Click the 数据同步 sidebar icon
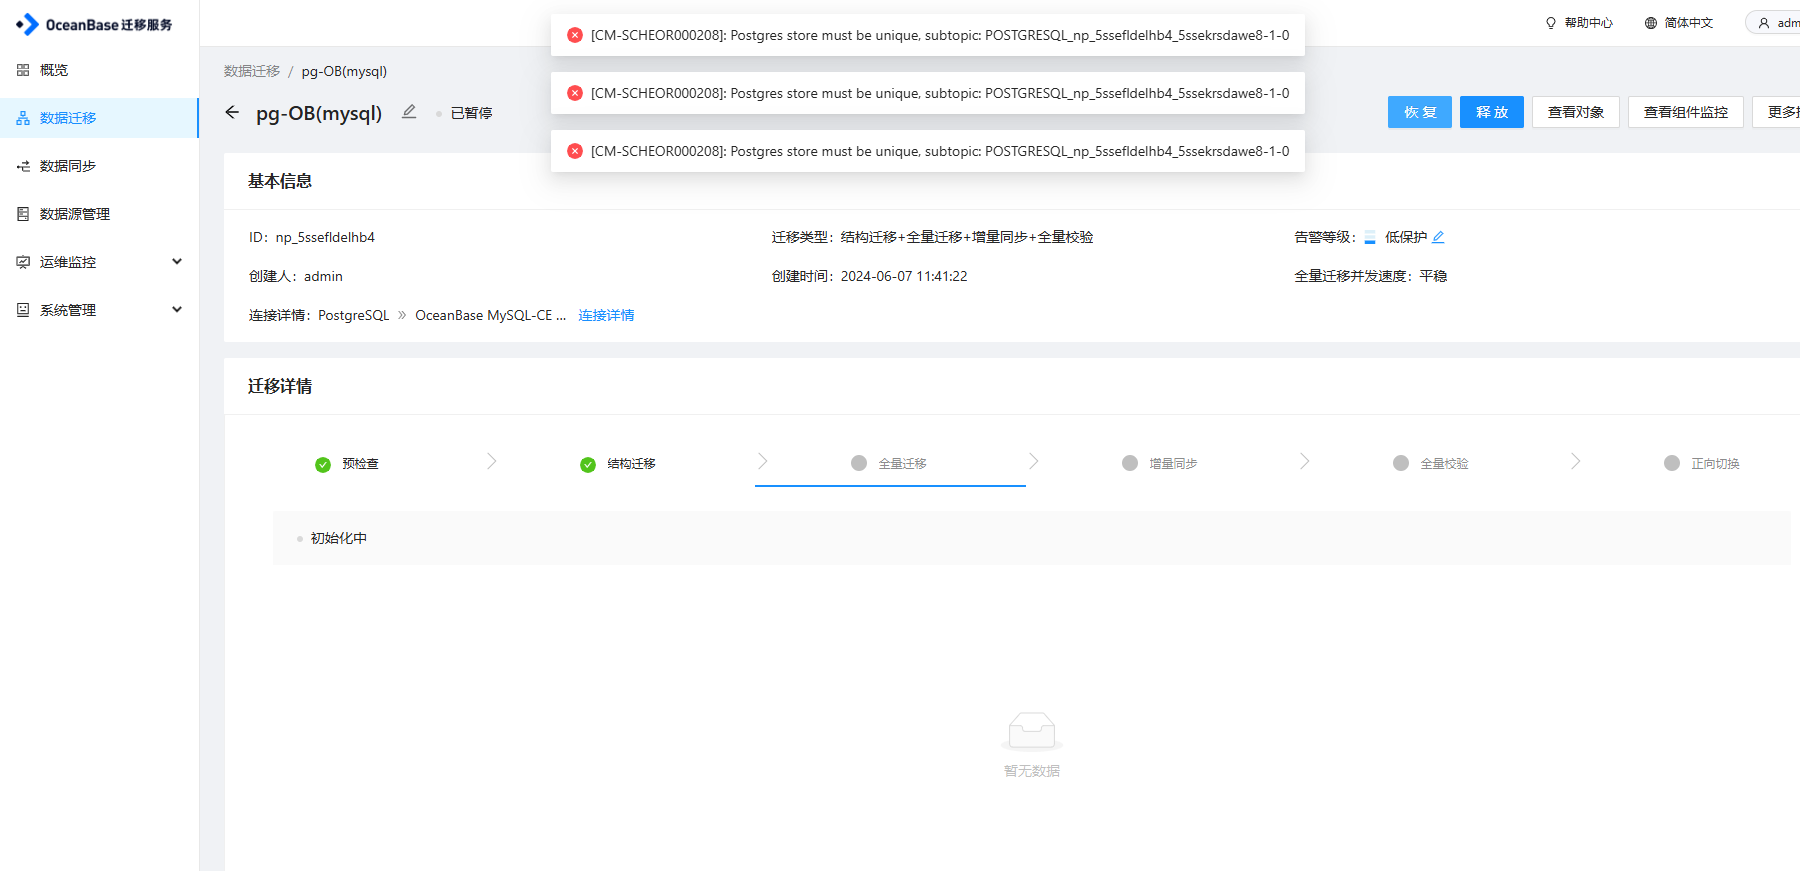1800x871 pixels. point(23,166)
